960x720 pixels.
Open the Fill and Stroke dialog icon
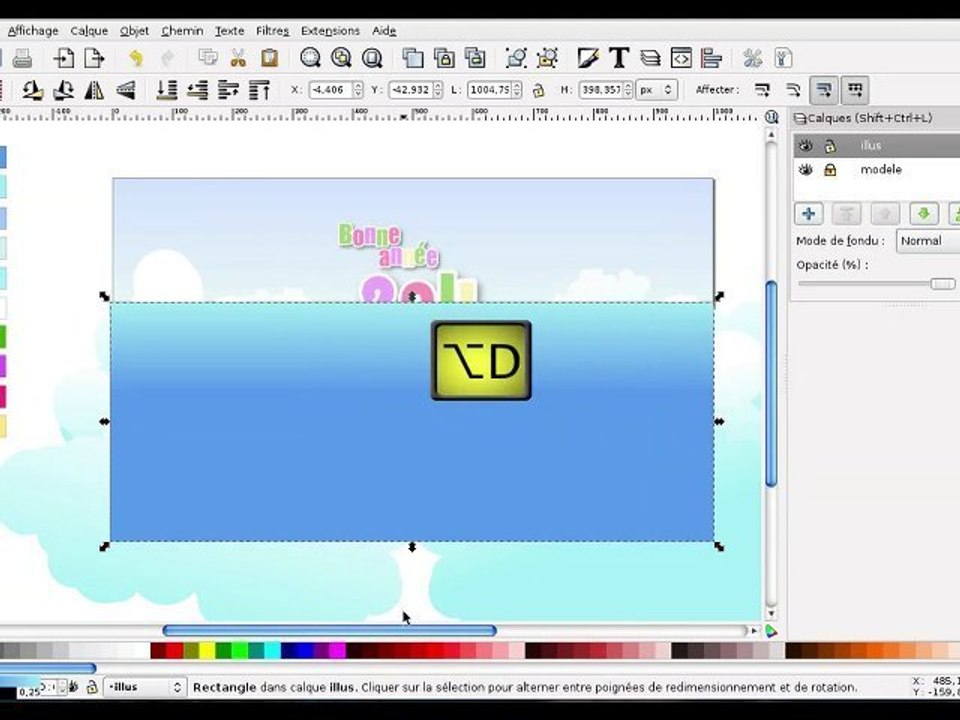588,58
